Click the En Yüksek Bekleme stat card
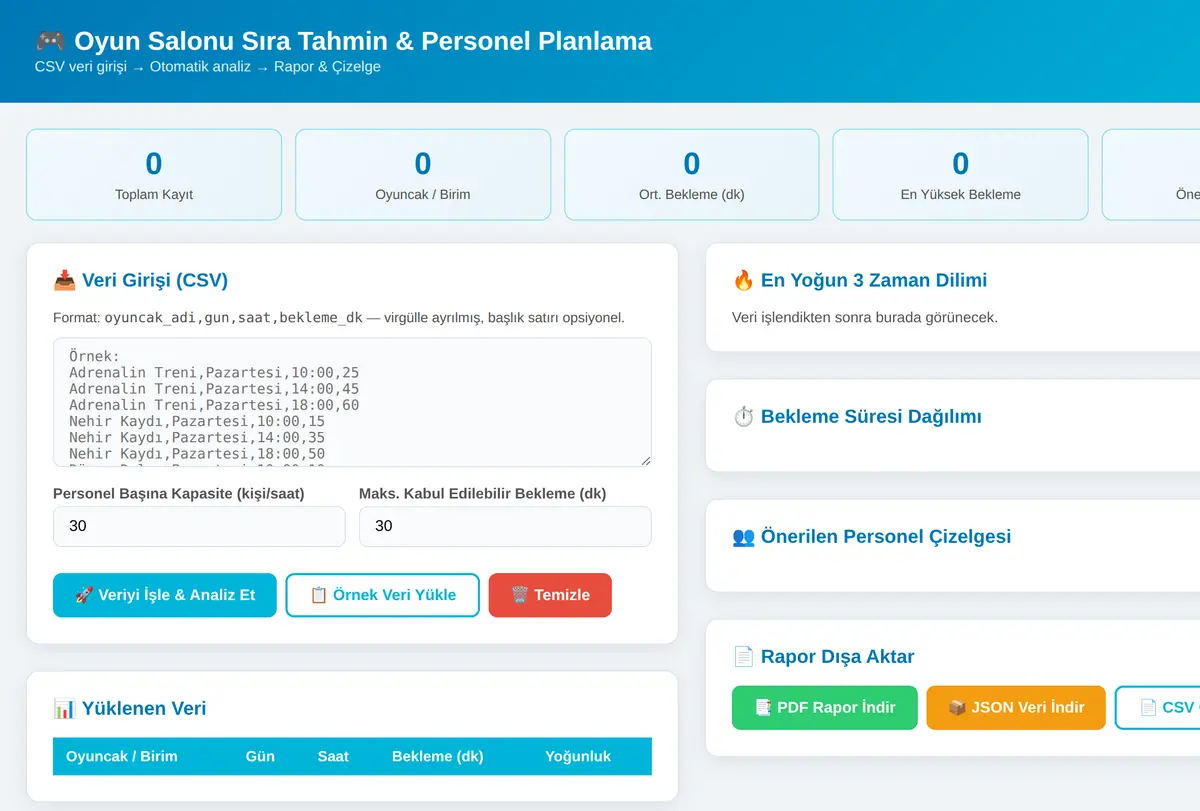1200x811 pixels. [960, 175]
